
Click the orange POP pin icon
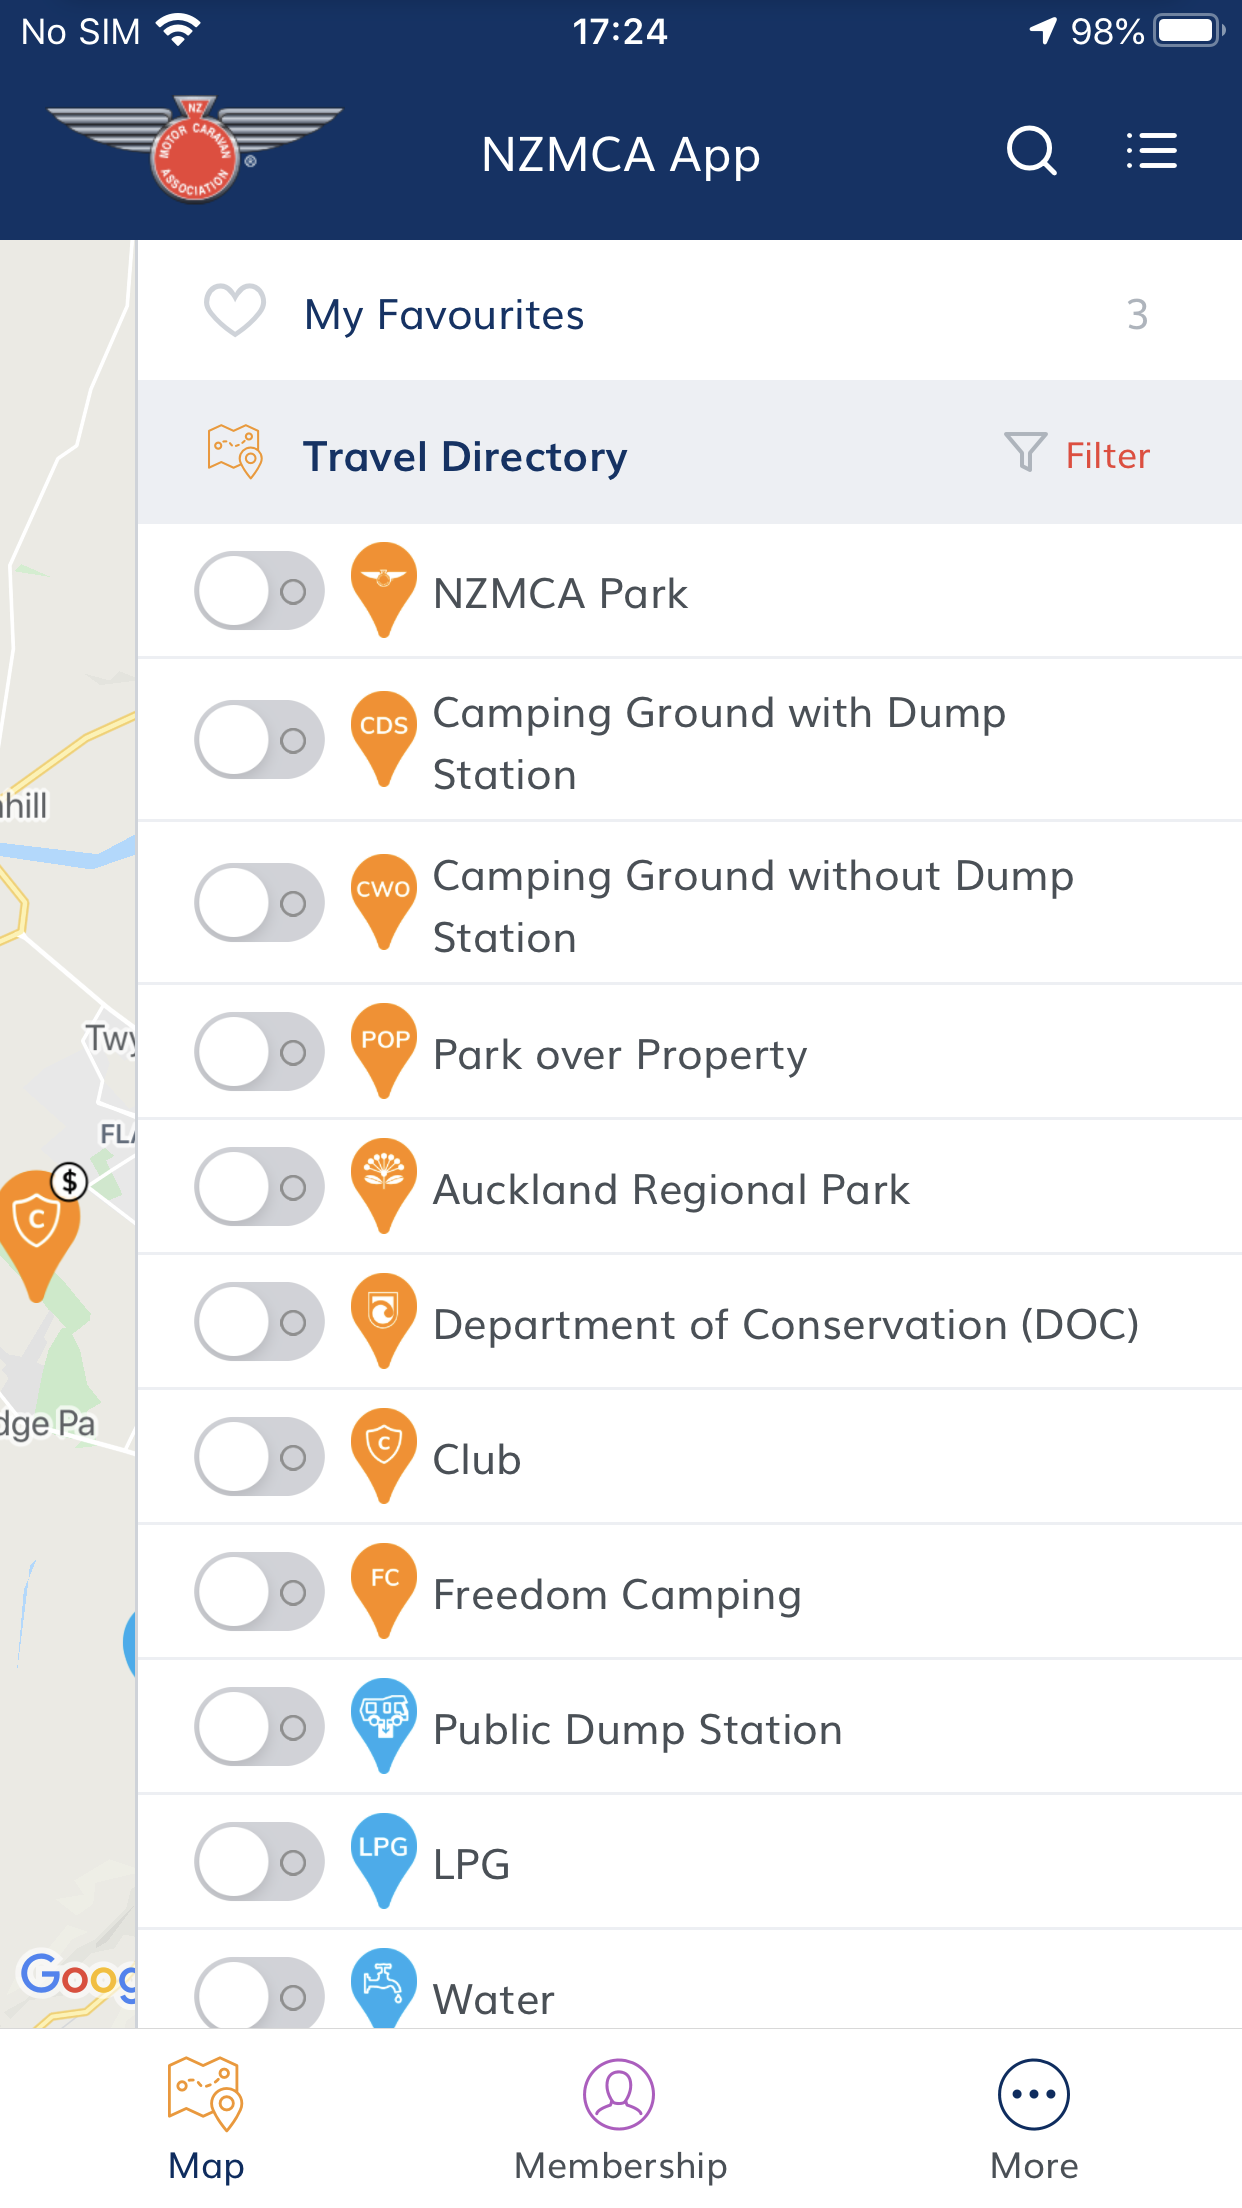(x=384, y=1051)
